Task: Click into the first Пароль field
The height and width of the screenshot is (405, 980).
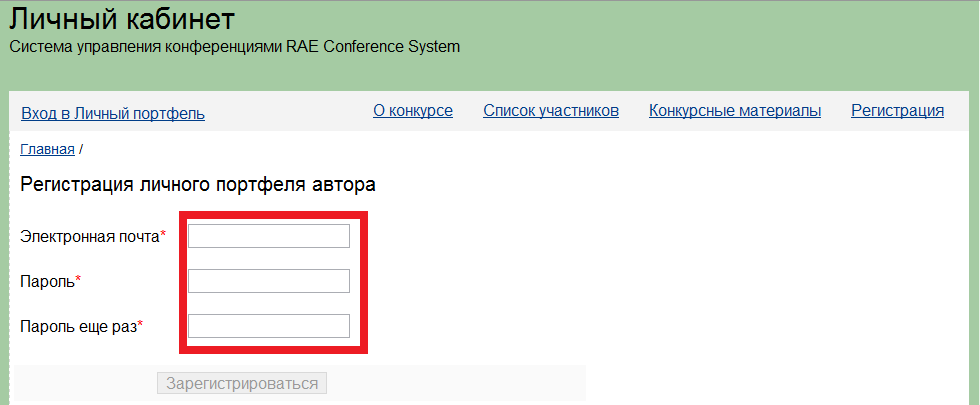Action: (269, 281)
